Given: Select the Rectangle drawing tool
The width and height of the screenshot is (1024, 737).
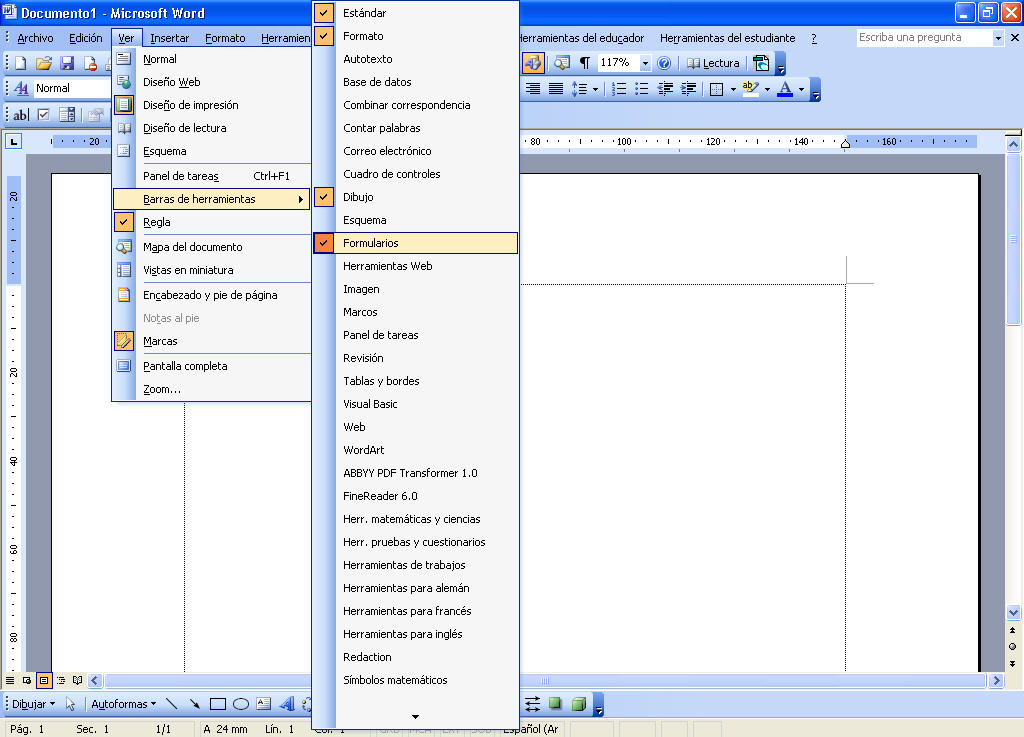Looking at the screenshot, I should [x=217, y=704].
